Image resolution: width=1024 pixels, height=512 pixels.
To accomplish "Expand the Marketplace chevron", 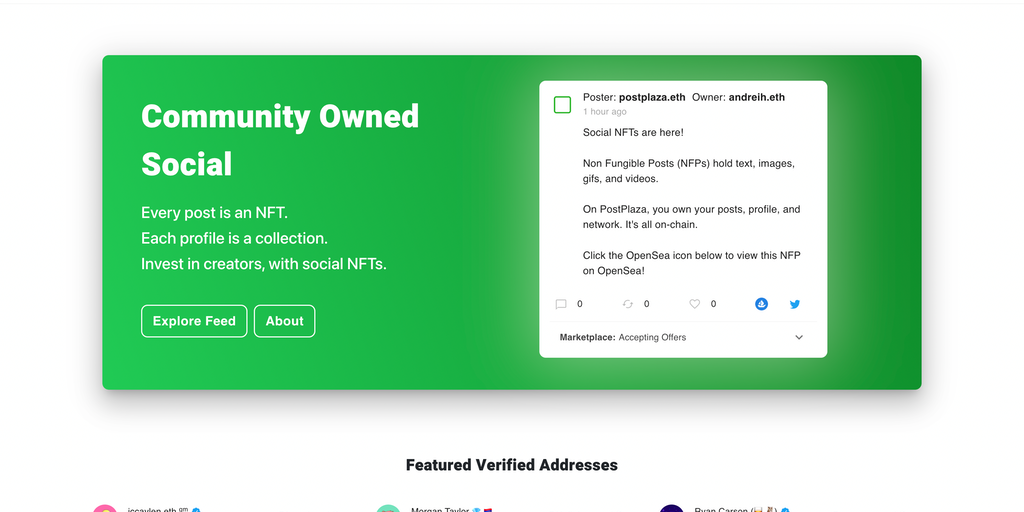I will point(799,338).
